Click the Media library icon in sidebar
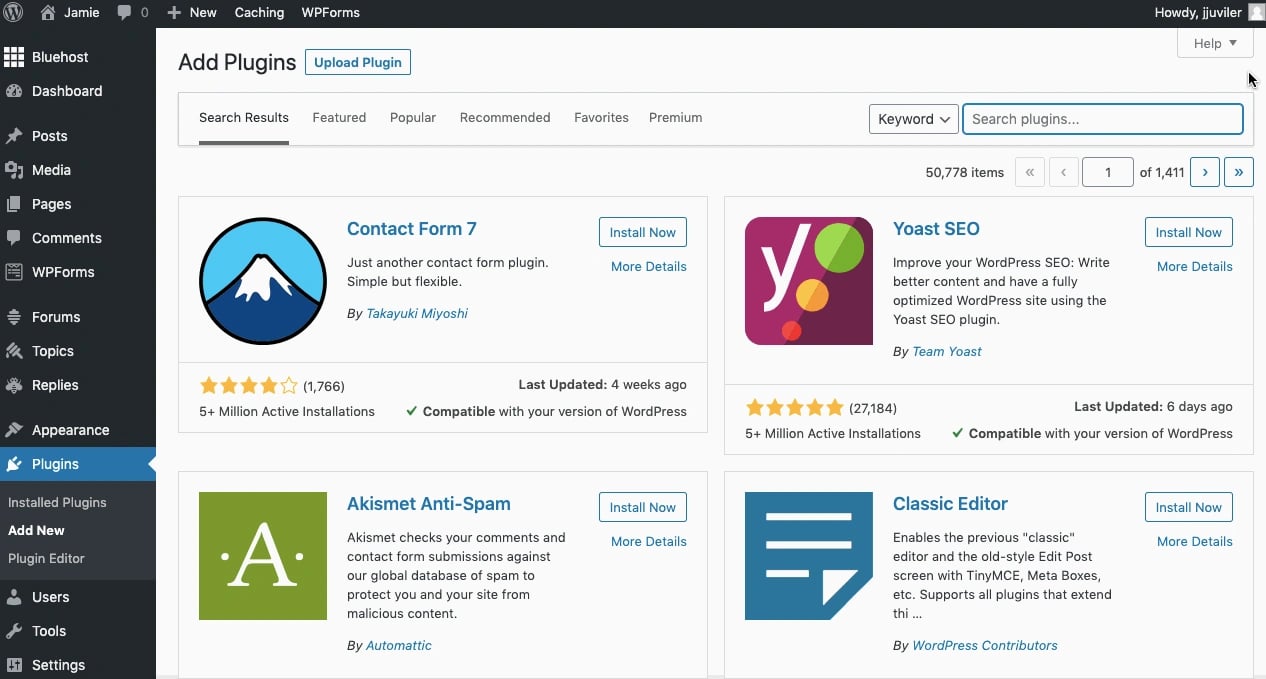The height and width of the screenshot is (679, 1266). point(14,170)
